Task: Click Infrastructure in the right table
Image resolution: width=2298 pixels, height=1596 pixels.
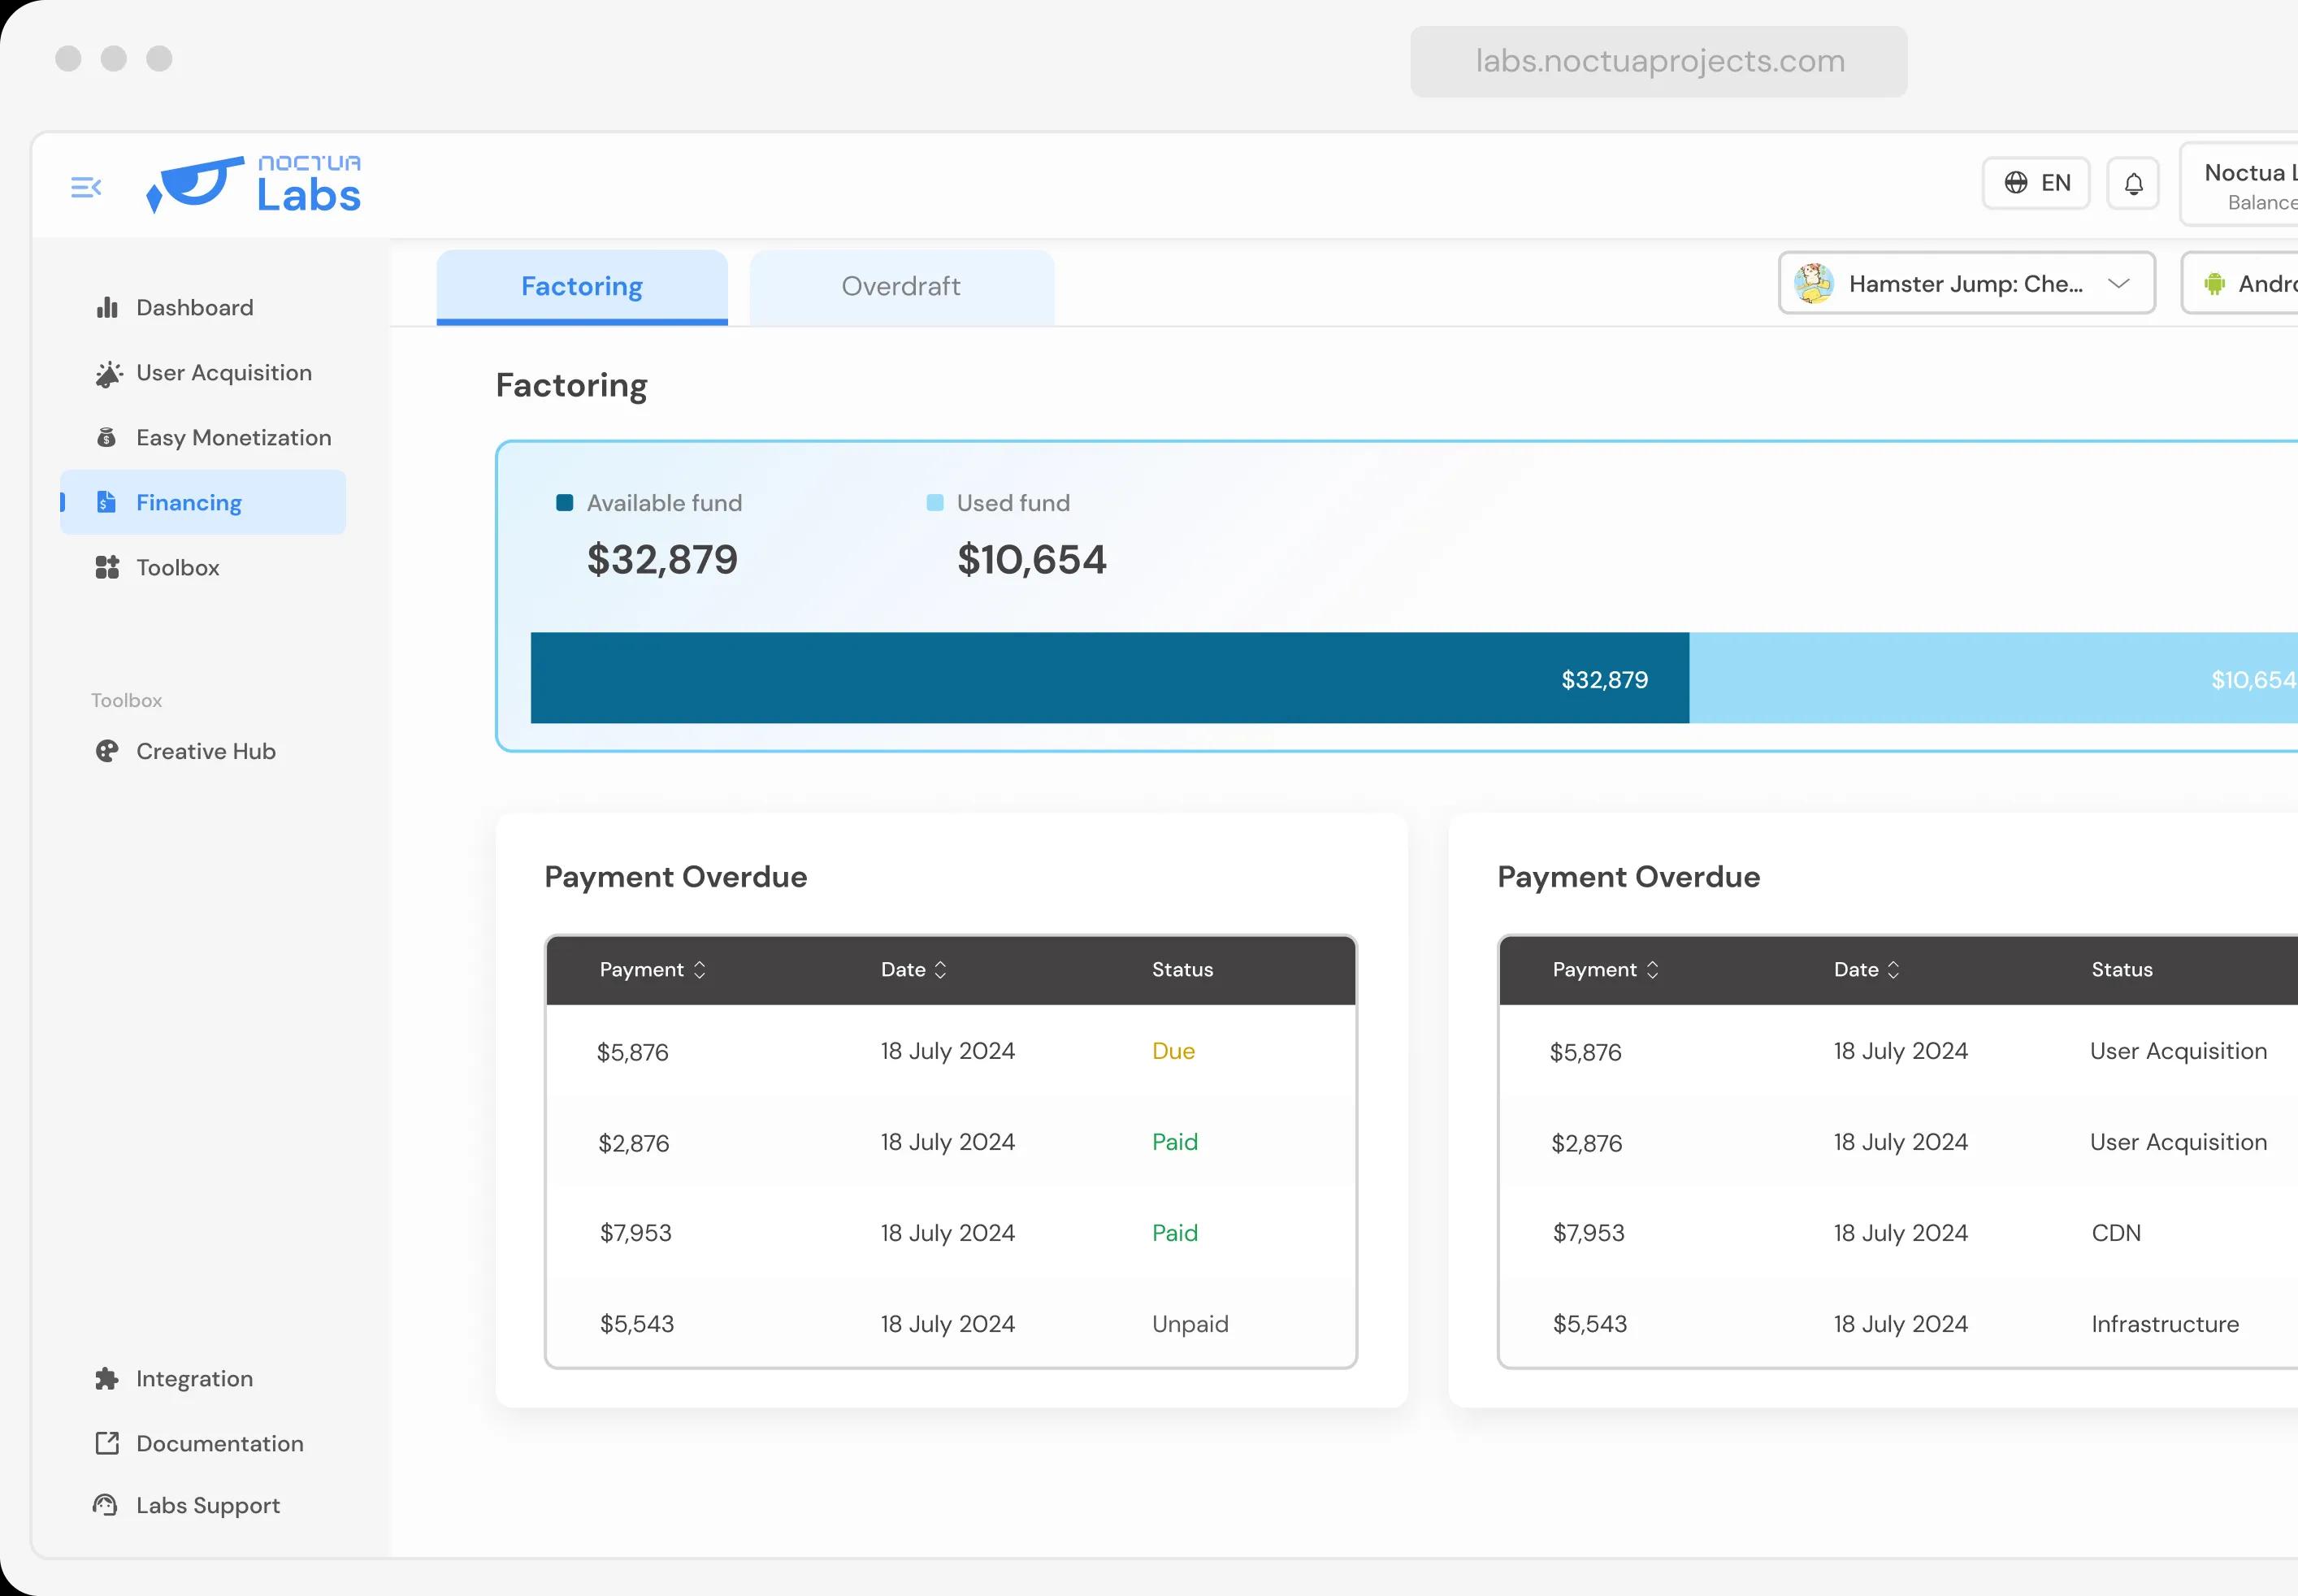Action: 2165,1324
